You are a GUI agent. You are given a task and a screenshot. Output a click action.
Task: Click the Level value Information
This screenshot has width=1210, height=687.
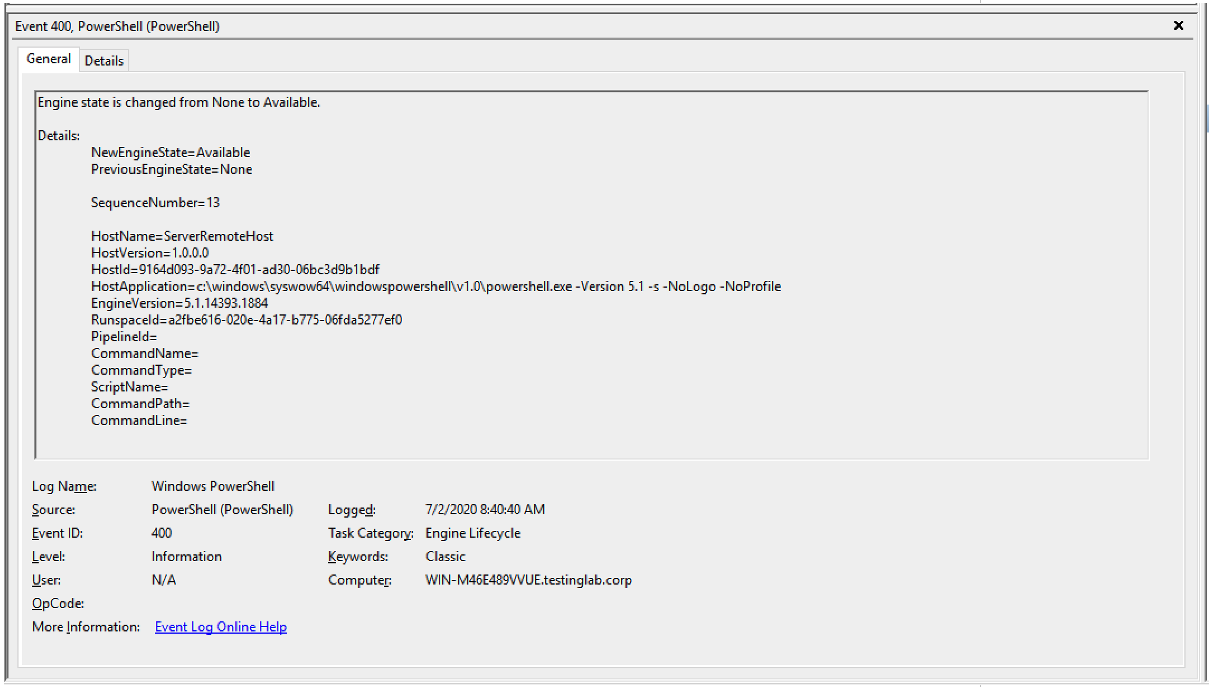(187, 557)
